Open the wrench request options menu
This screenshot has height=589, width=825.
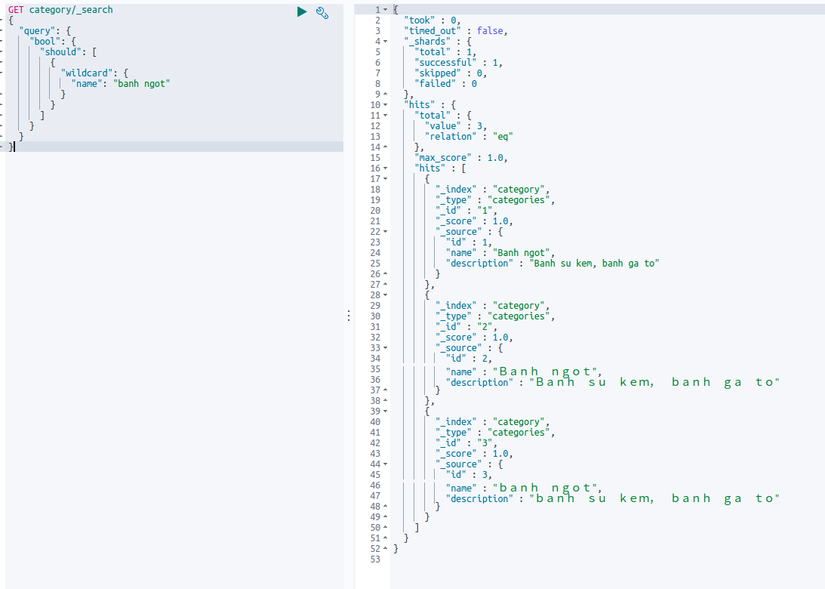pos(322,12)
